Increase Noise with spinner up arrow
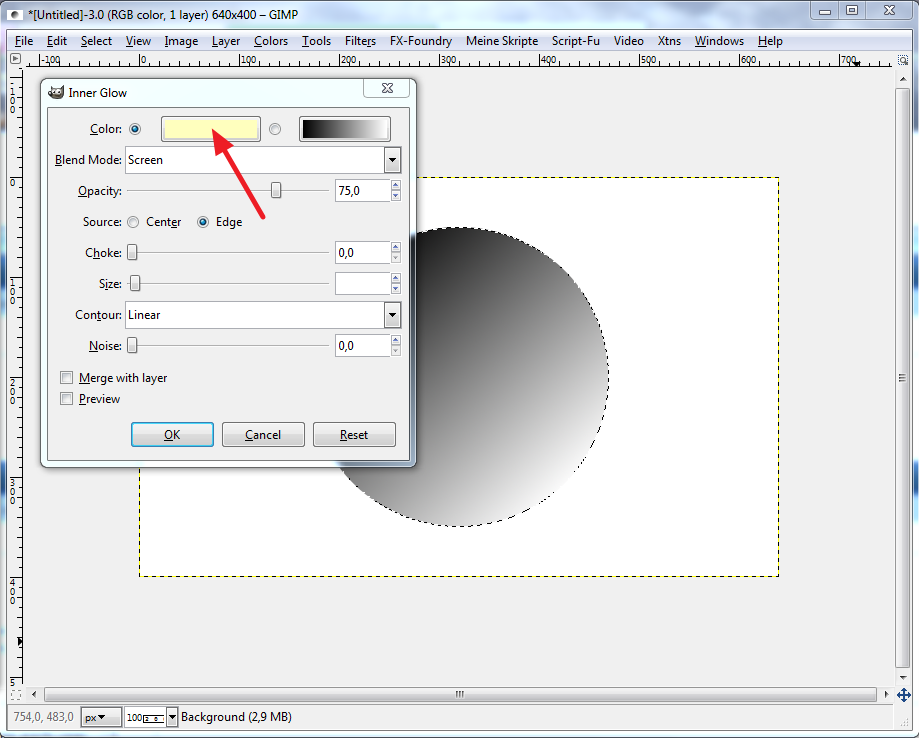Screen dimensions: 919x738 (396, 341)
